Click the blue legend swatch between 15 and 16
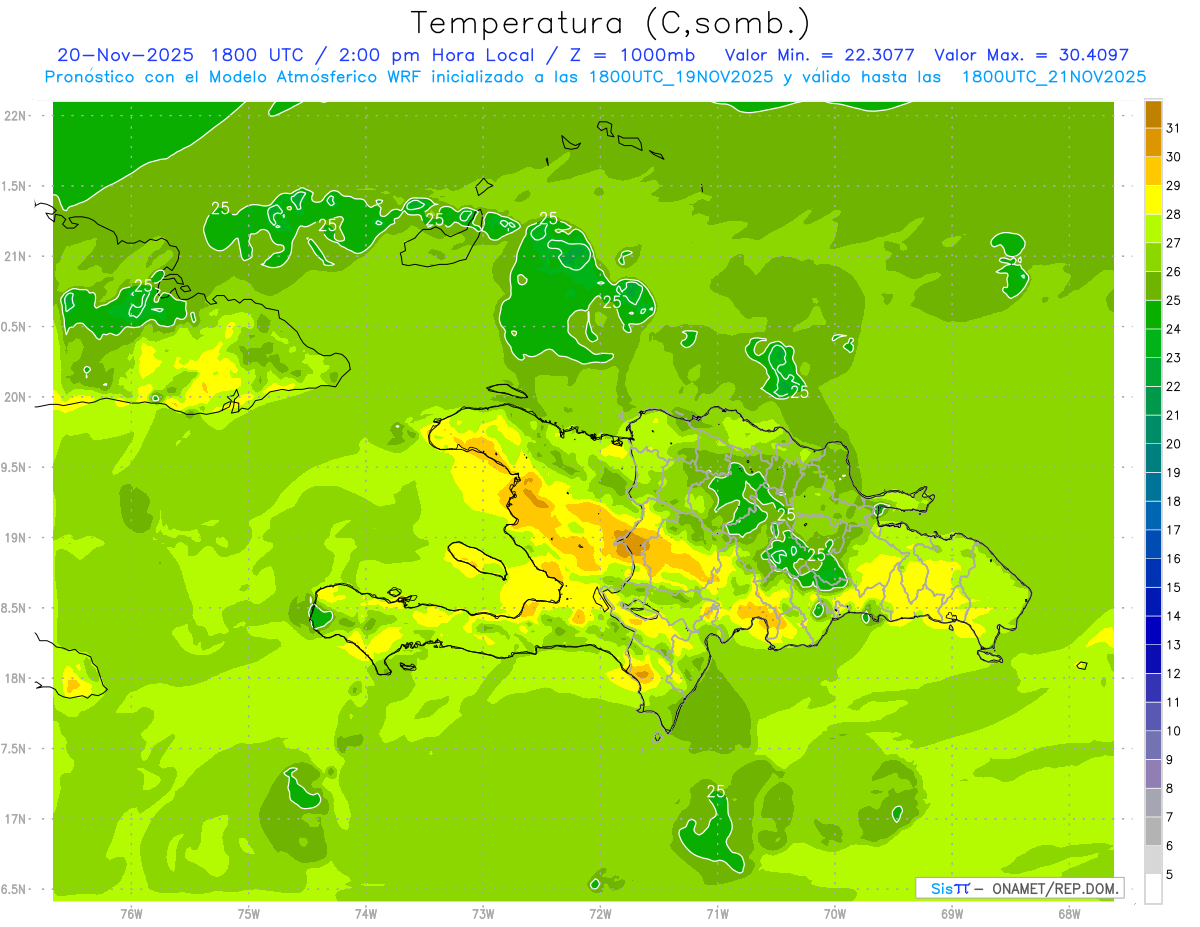Image resolution: width=1200 pixels, height=927 pixels. (1153, 573)
